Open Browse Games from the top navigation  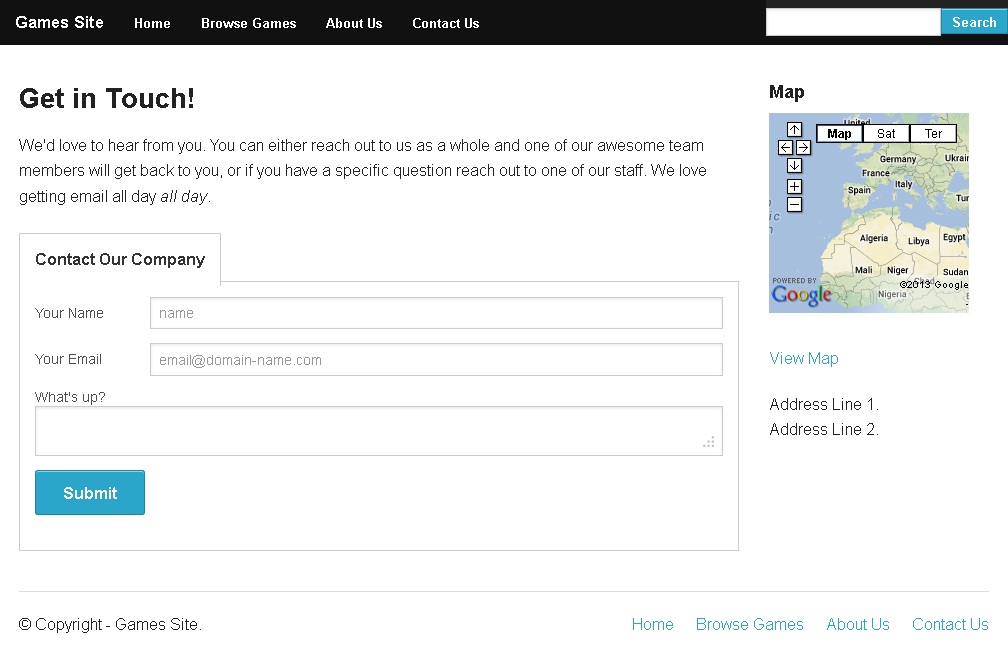[x=248, y=23]
